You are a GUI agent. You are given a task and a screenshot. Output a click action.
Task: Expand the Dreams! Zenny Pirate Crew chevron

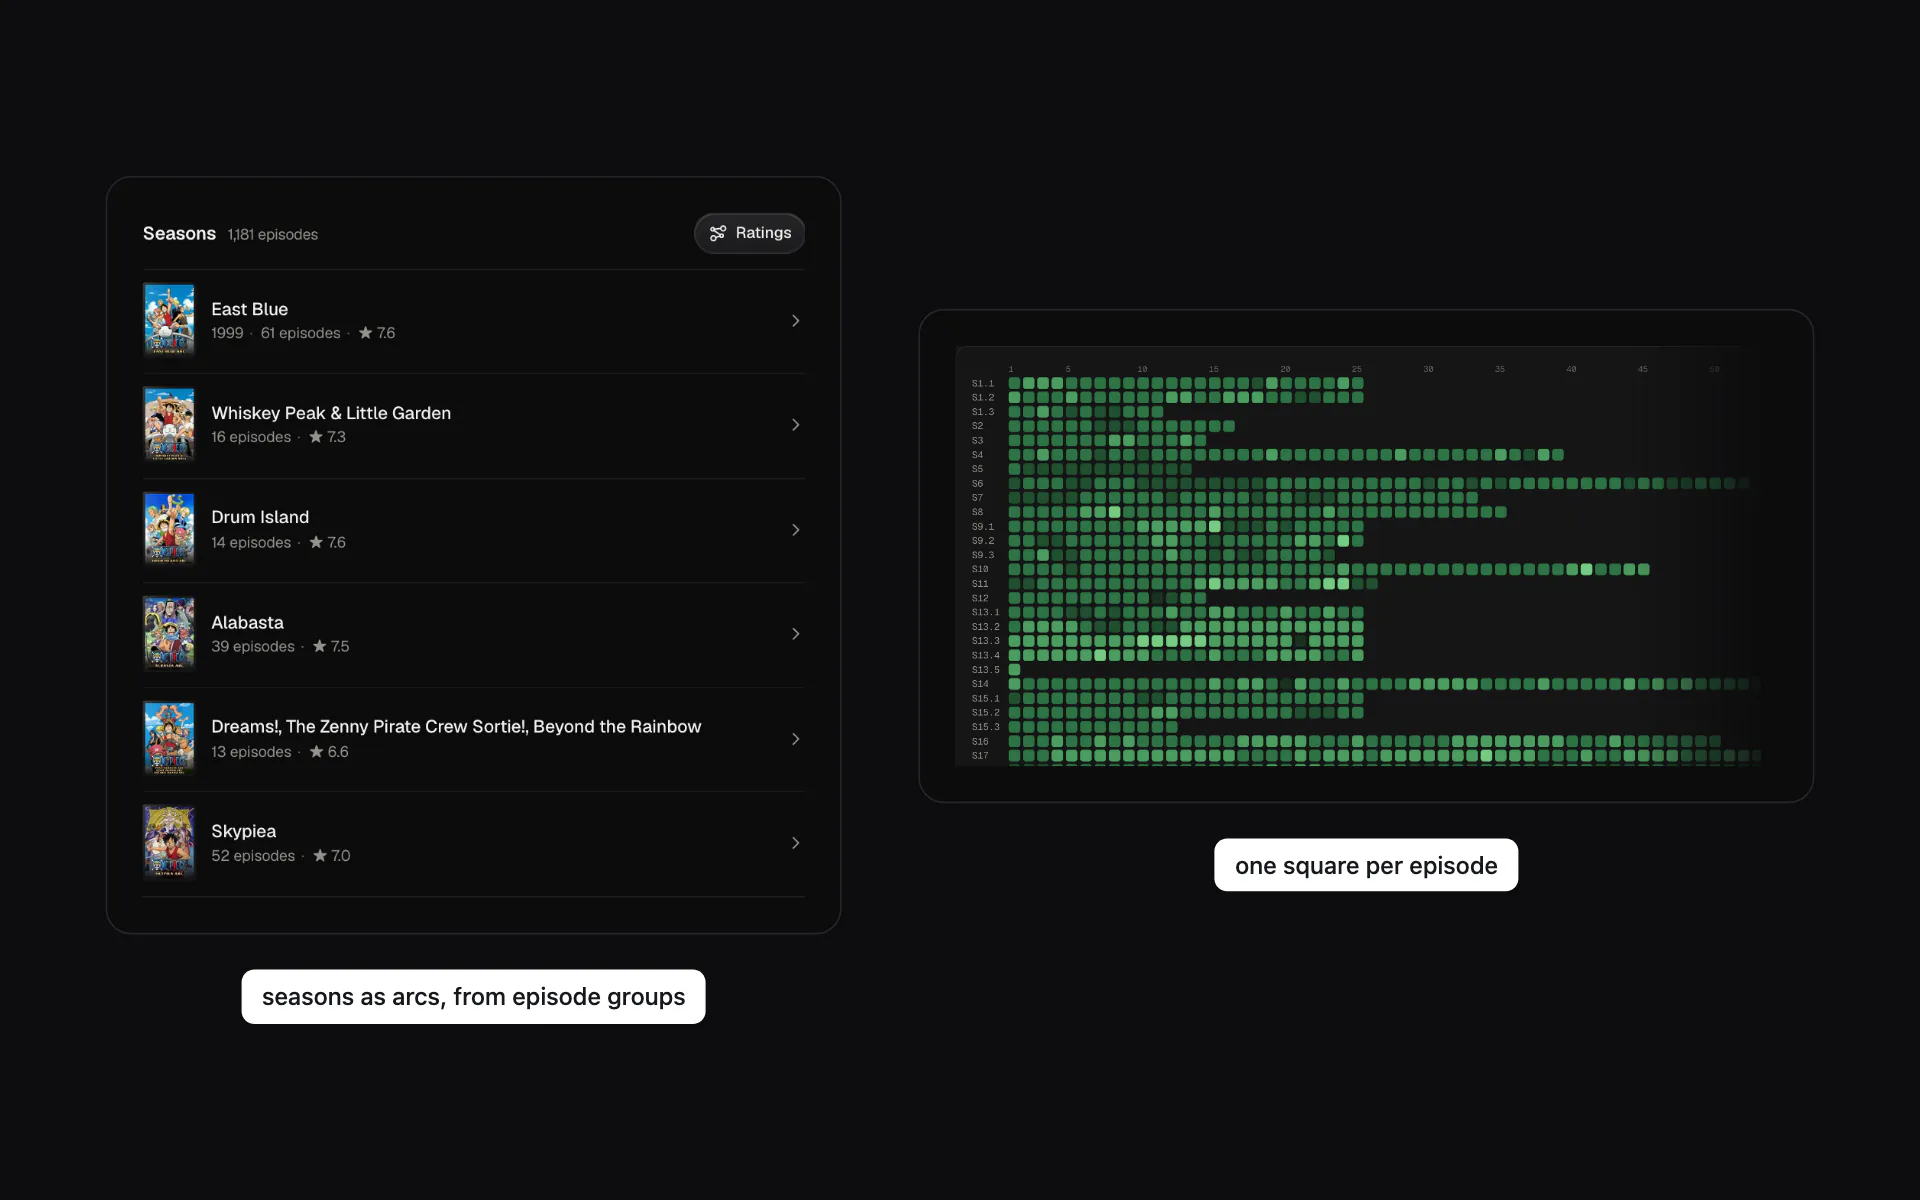(796, 739)
